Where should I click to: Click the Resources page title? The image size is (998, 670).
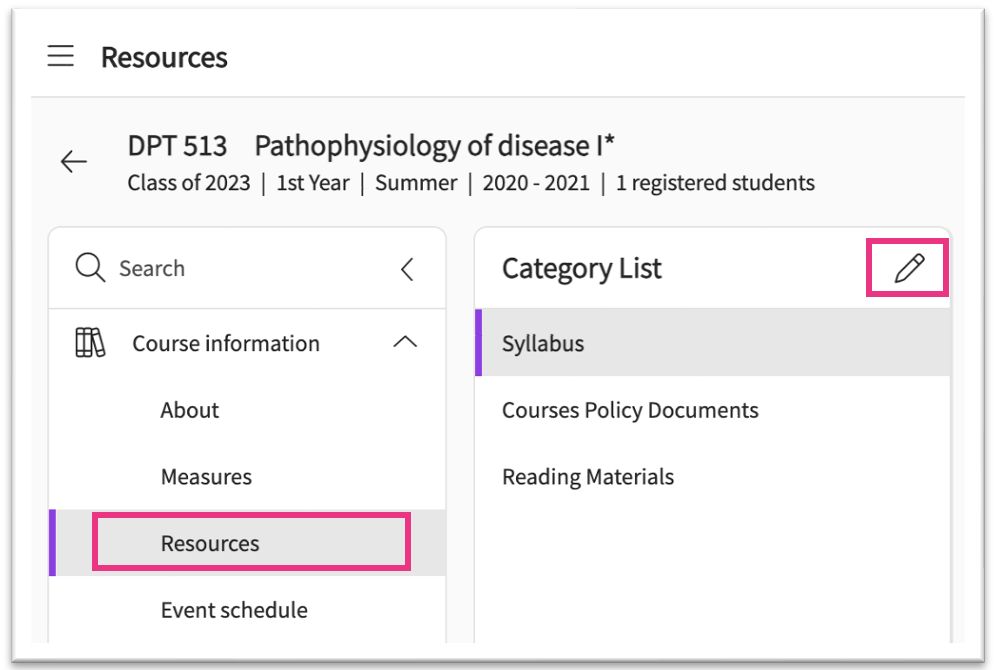point(164,57)
